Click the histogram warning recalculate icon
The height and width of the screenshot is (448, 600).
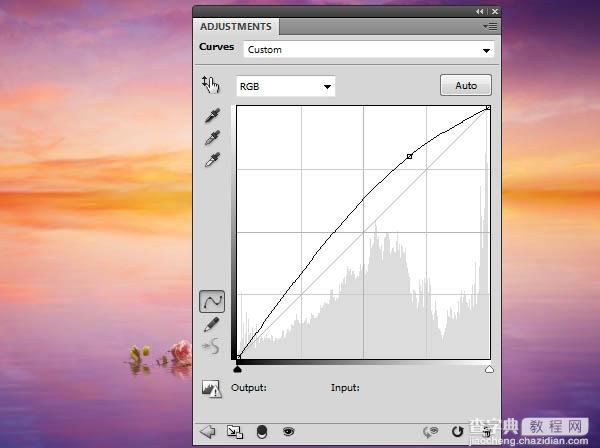pos(212,389)
